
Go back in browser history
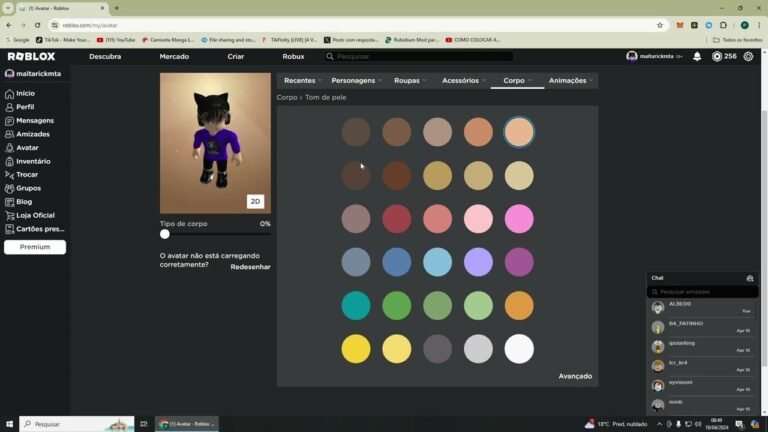click(x=9, y=25)
